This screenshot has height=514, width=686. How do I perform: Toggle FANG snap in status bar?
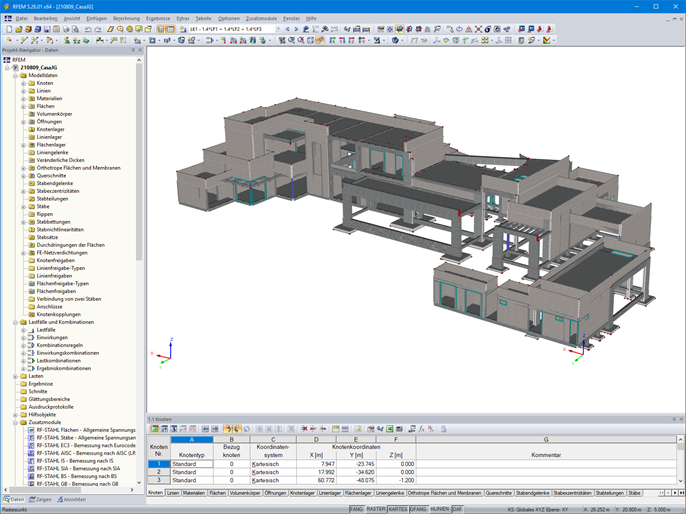click(357, 510)
